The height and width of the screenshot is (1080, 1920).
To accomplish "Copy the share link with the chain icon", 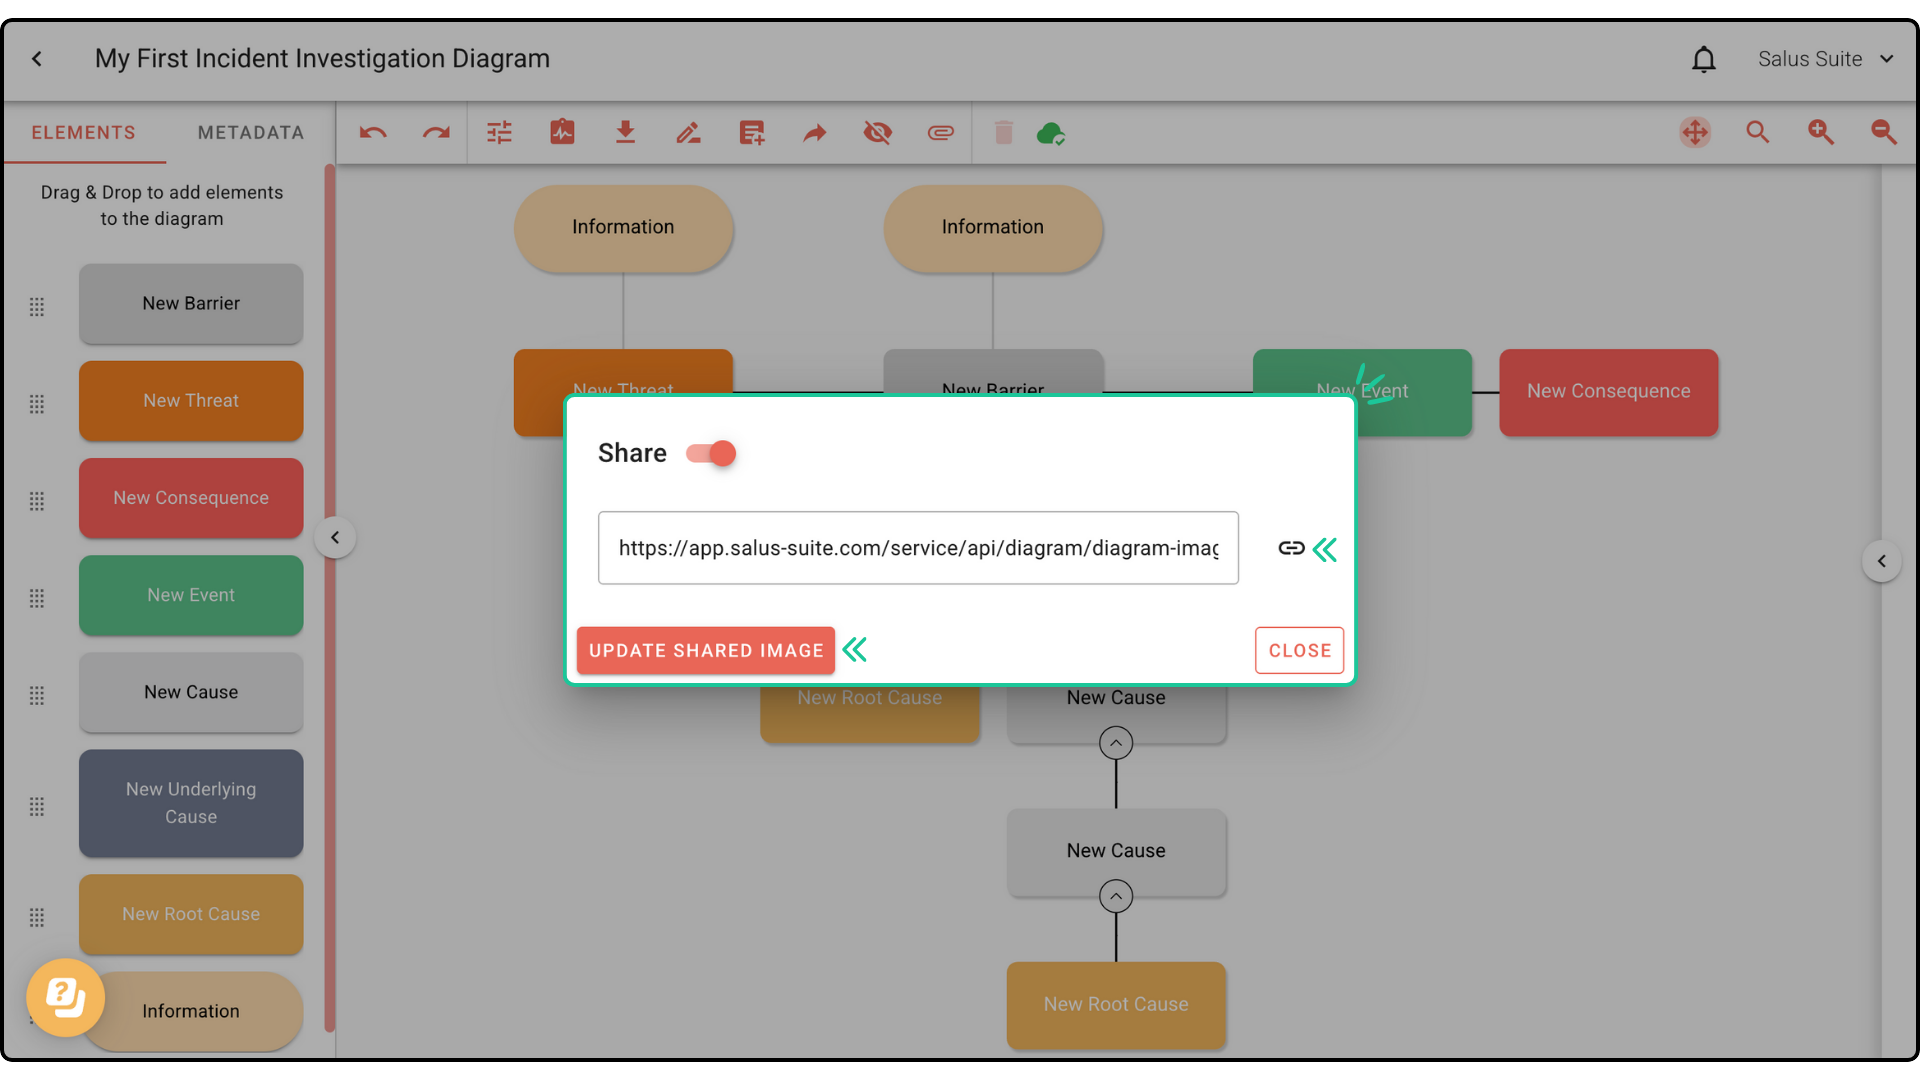I will pos(1291,548).
